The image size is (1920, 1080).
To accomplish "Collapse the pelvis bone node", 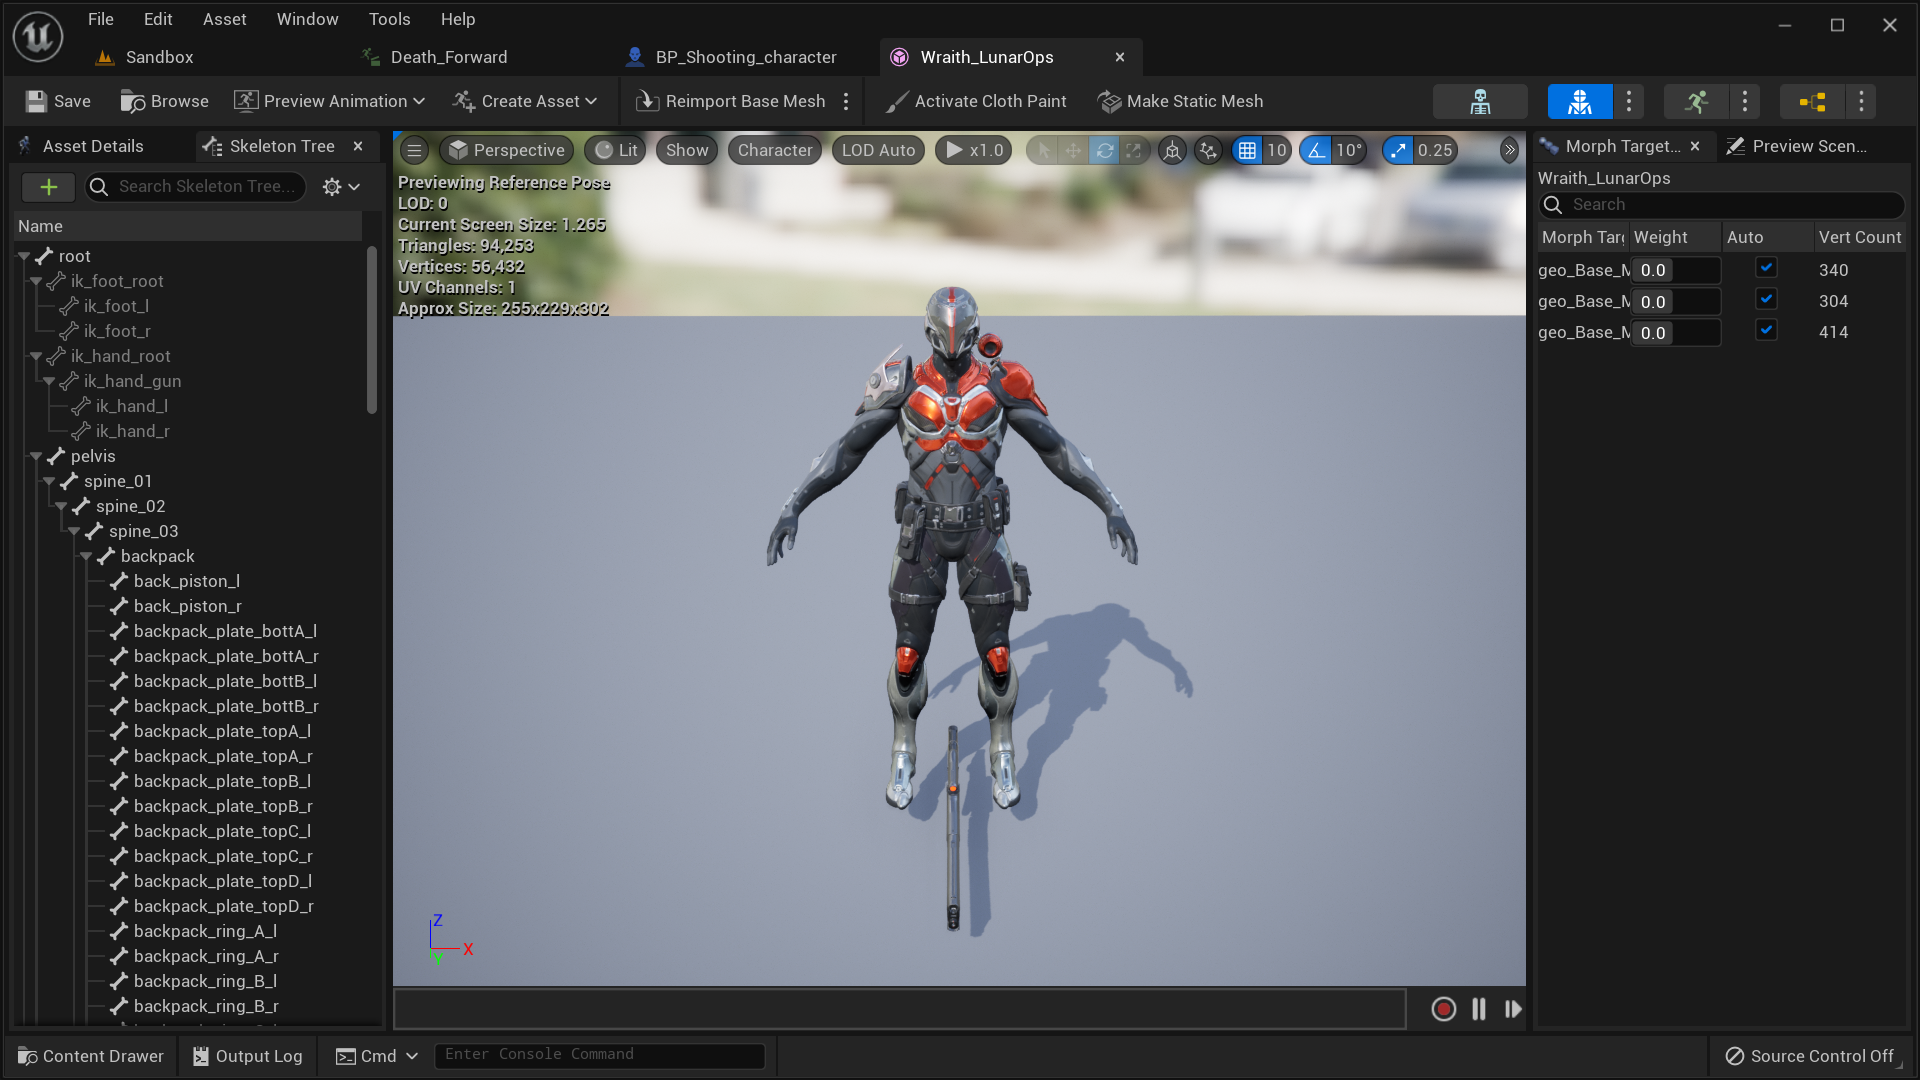I will (36, 457).
